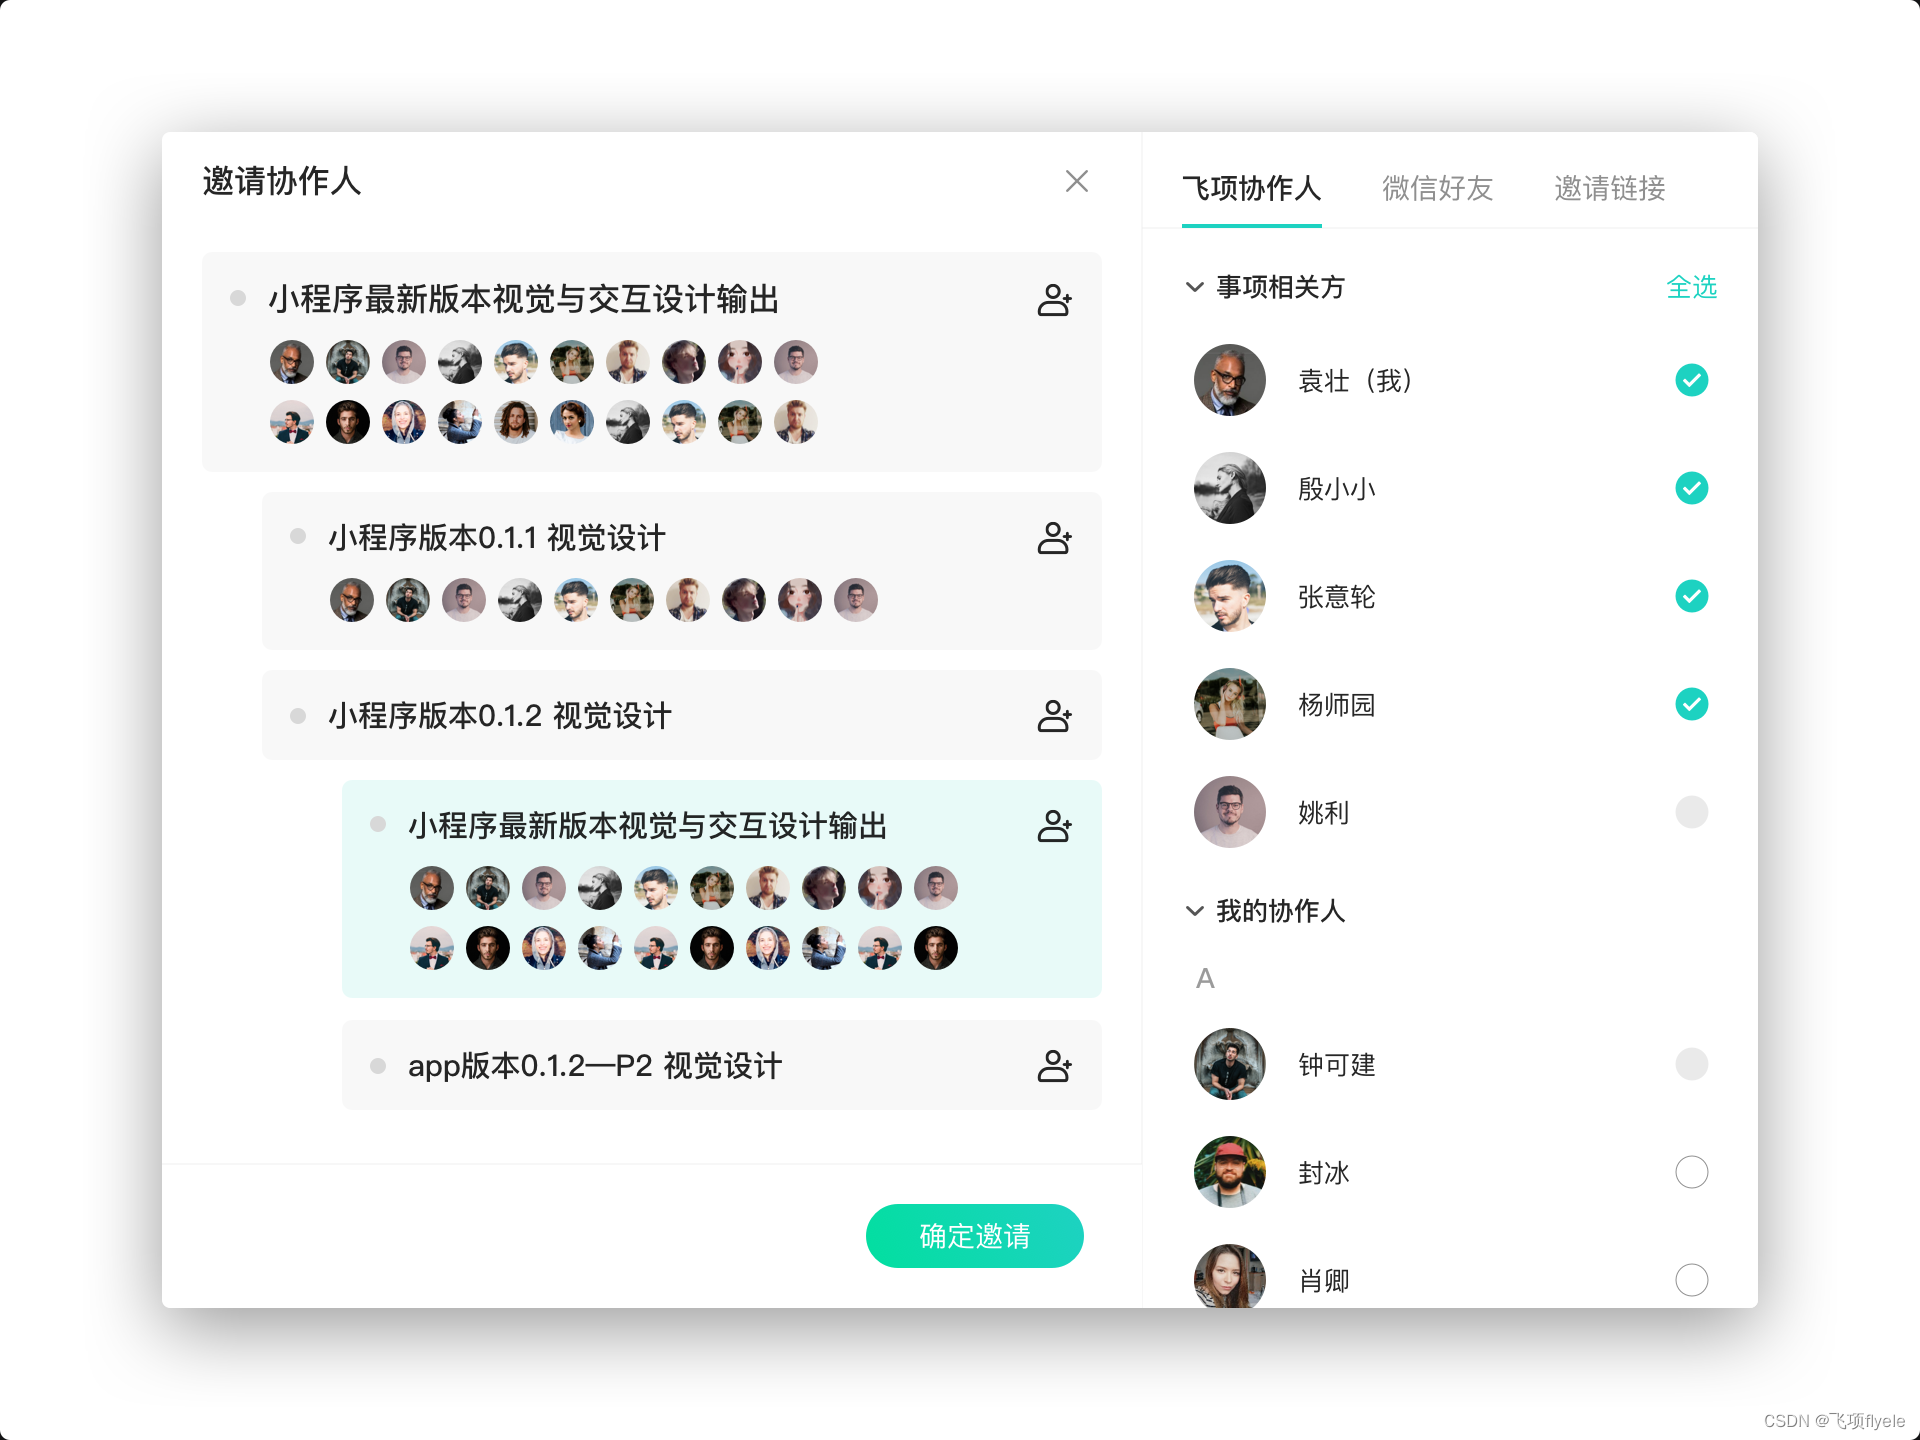Click 封冰 avatar photo
This screenshot has width=1920, height=1440.
[1229, 1172]
